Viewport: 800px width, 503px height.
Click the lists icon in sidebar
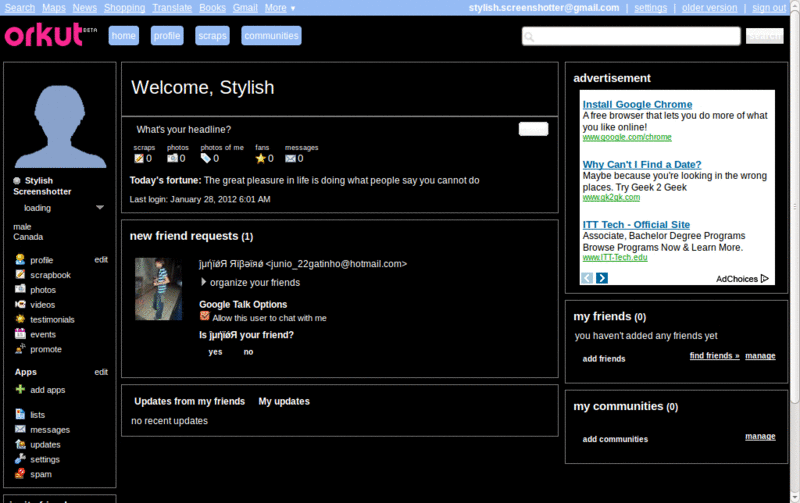click(20, 414)
